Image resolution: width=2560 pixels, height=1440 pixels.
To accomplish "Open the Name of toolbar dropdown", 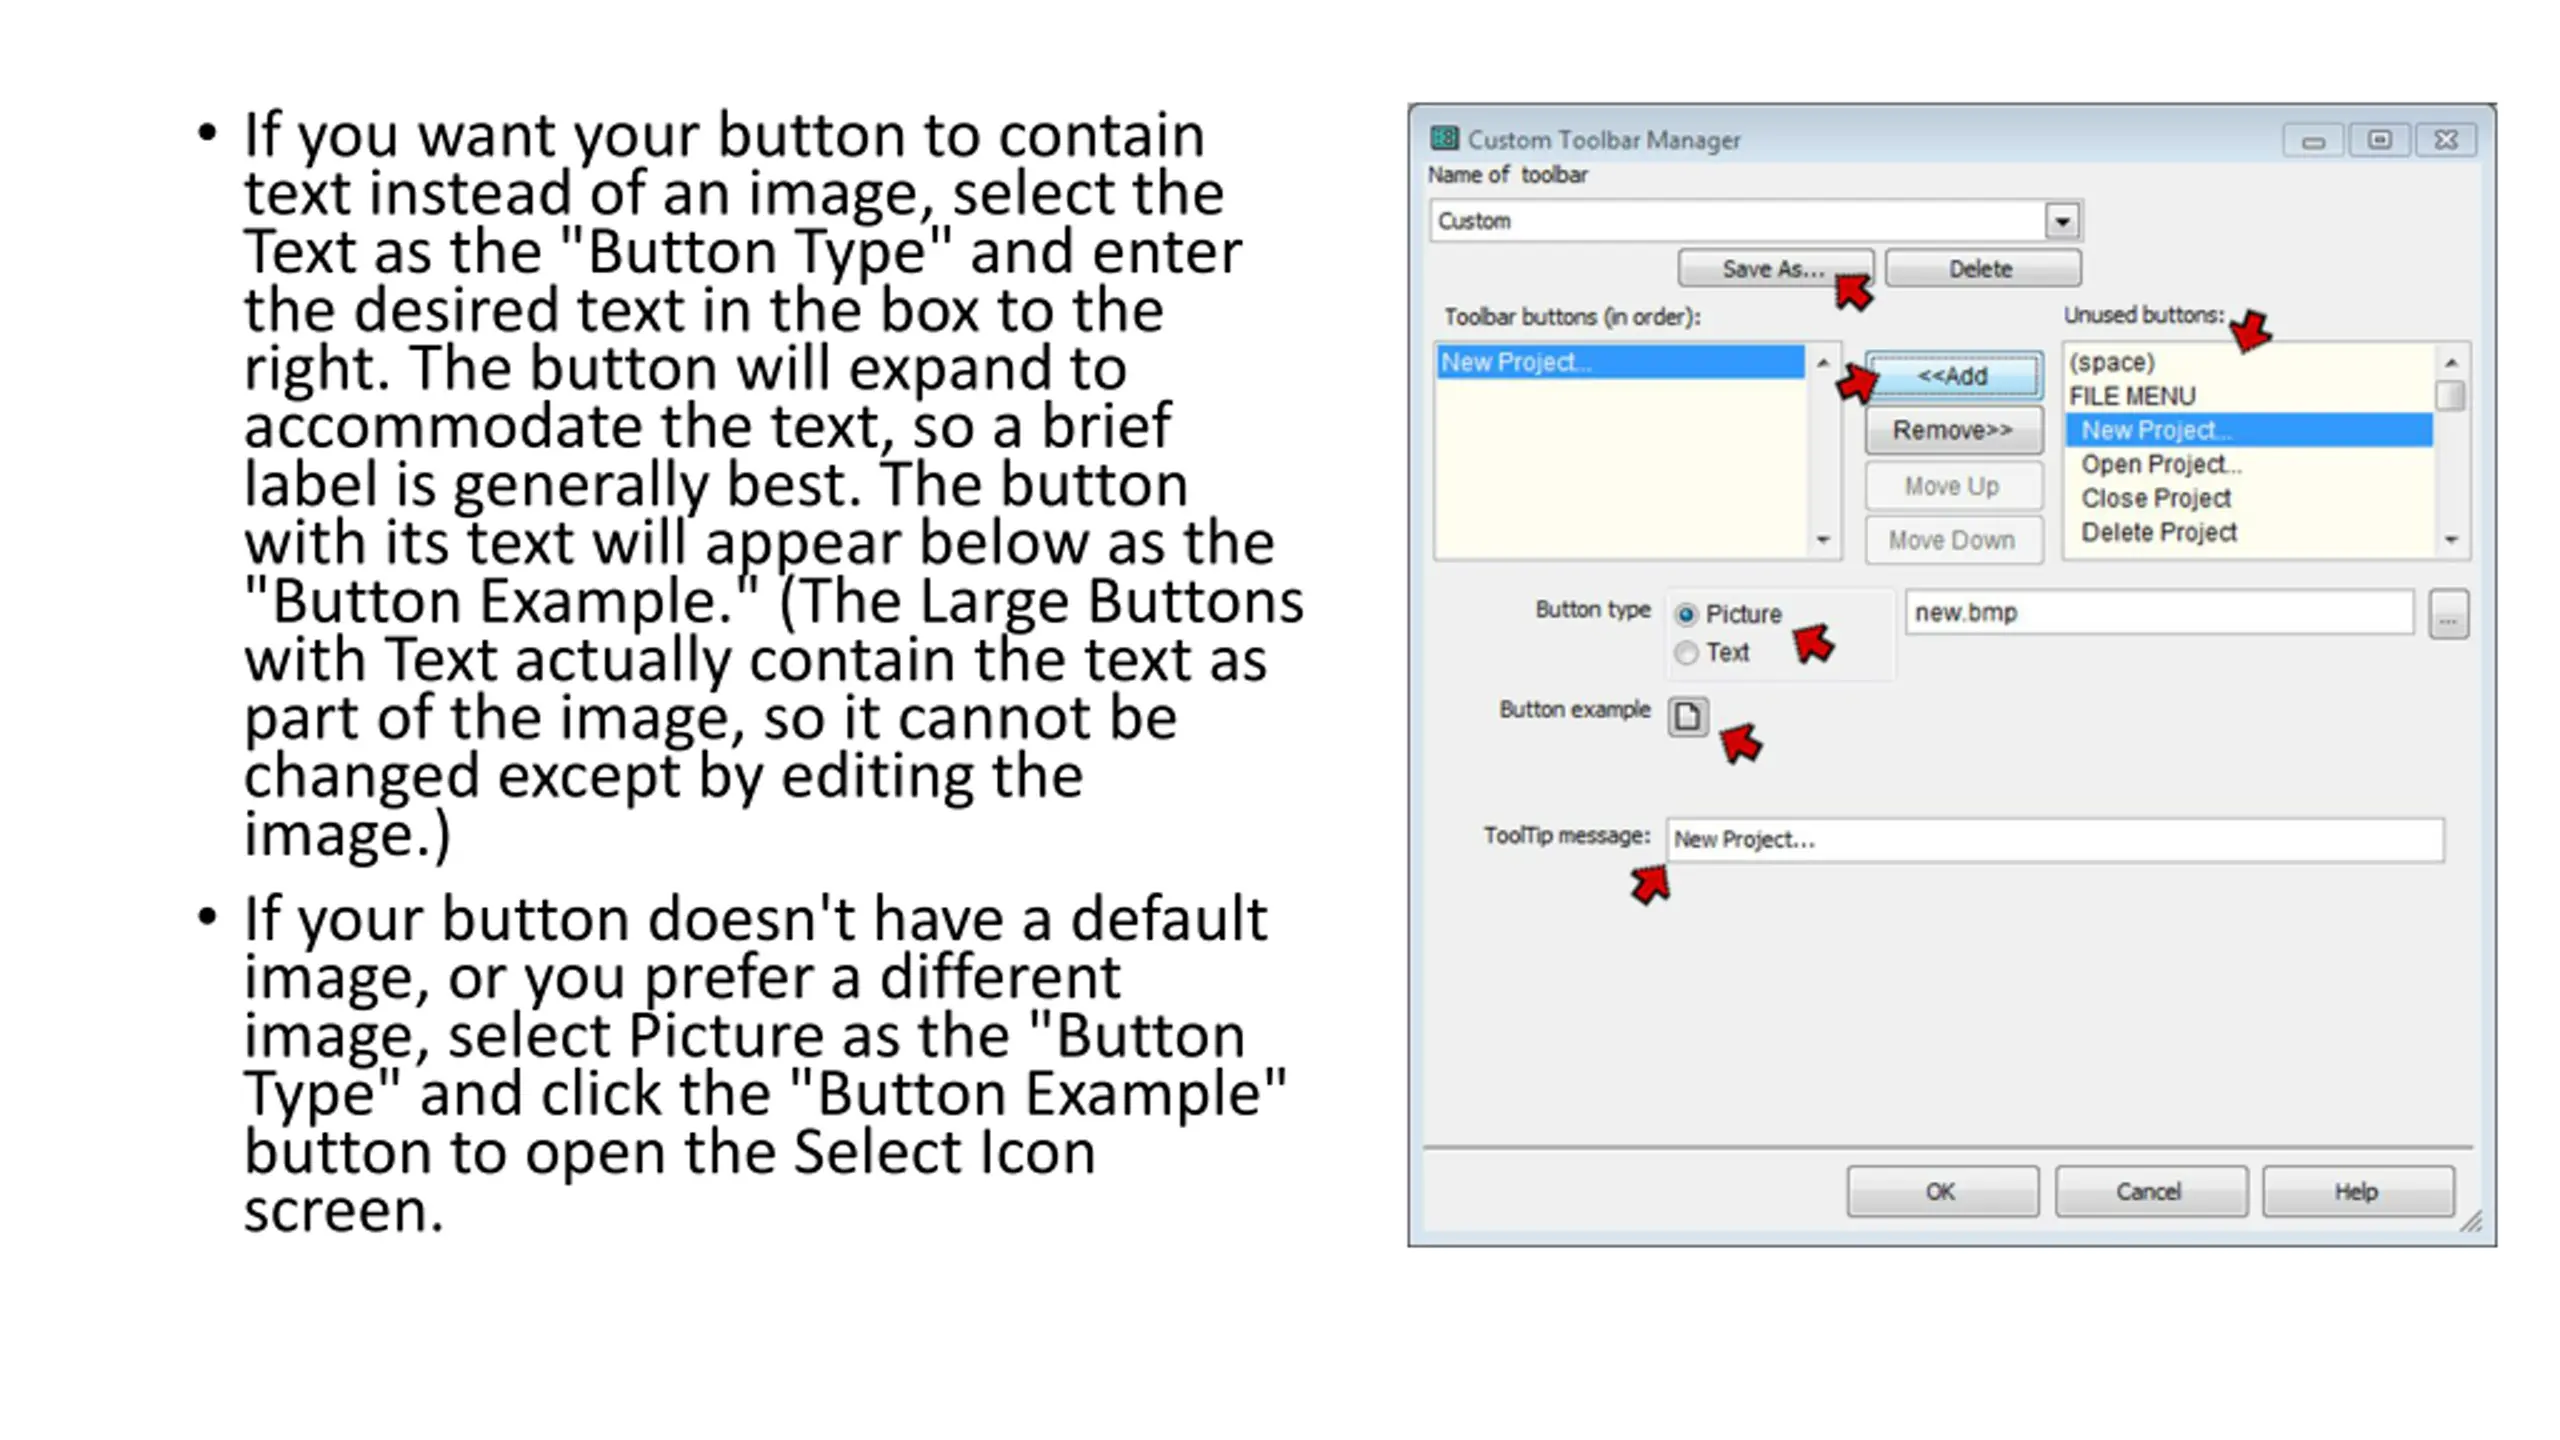I will [2061, 221].
